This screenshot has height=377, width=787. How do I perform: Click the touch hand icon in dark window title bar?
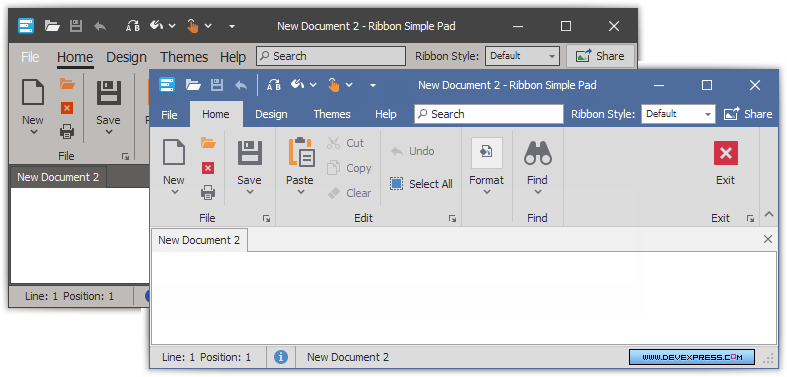[x=193, y=26]
